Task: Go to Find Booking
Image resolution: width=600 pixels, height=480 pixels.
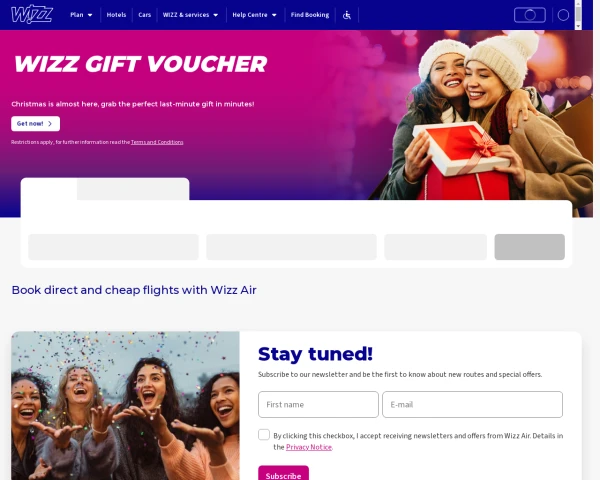Action: pyautogui.click(x=310, y=15)
